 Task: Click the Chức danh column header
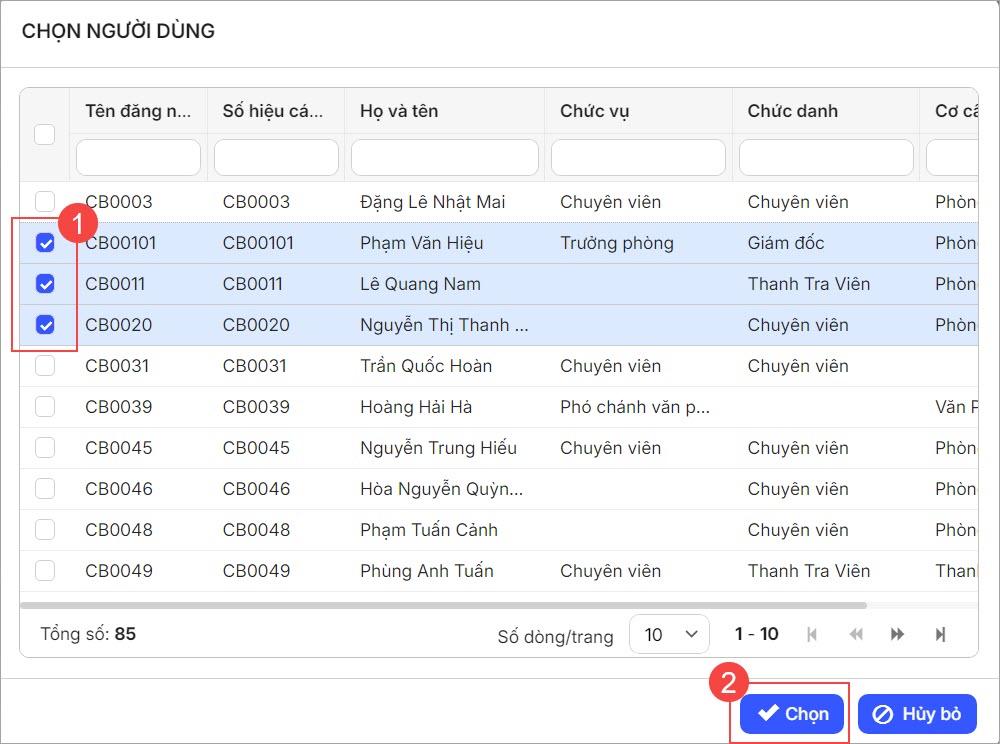point(792,111)
